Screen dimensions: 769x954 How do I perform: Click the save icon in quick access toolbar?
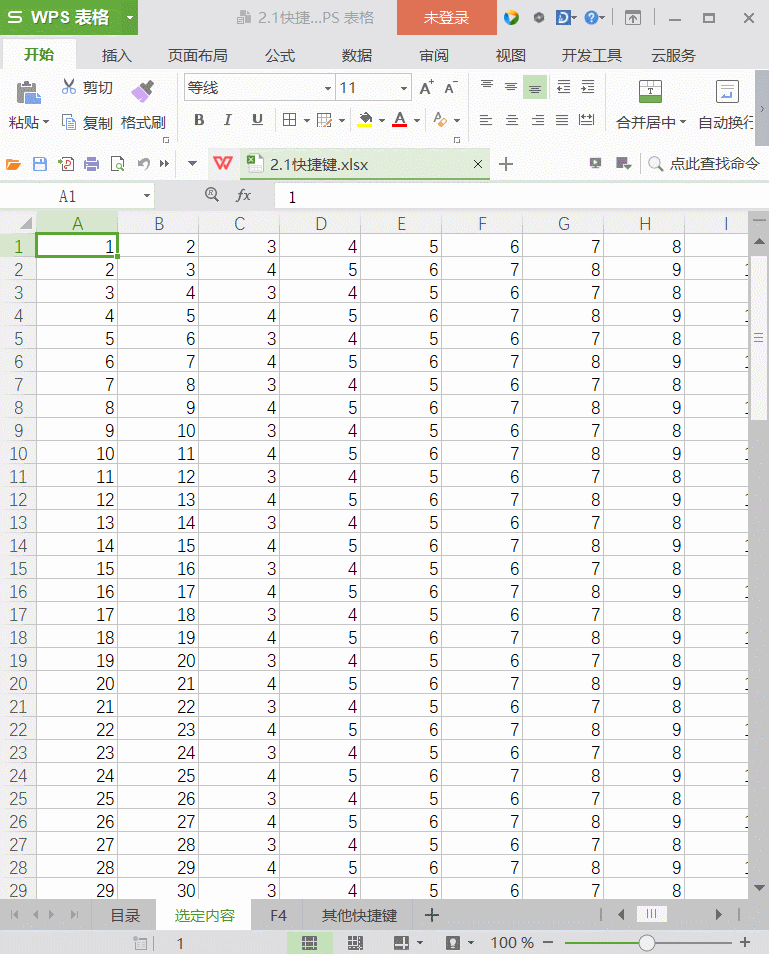point(40,164)
